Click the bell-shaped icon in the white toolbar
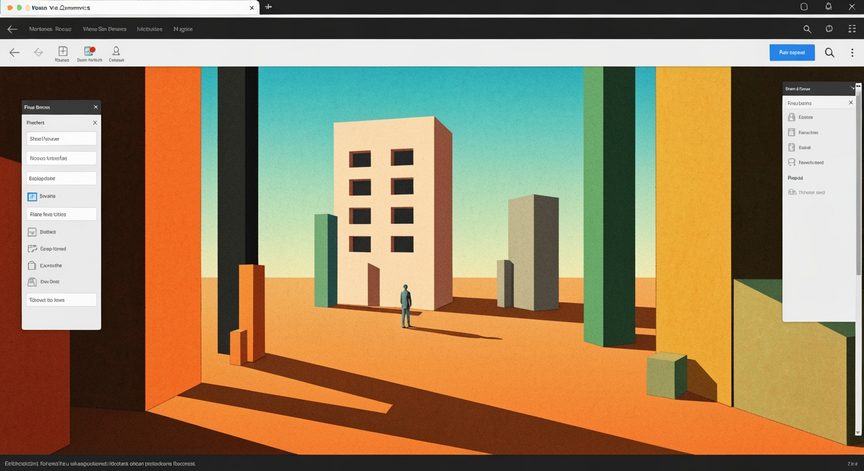Image resolution: width=864 pixels, height=471 pixels. pos(116,51)
